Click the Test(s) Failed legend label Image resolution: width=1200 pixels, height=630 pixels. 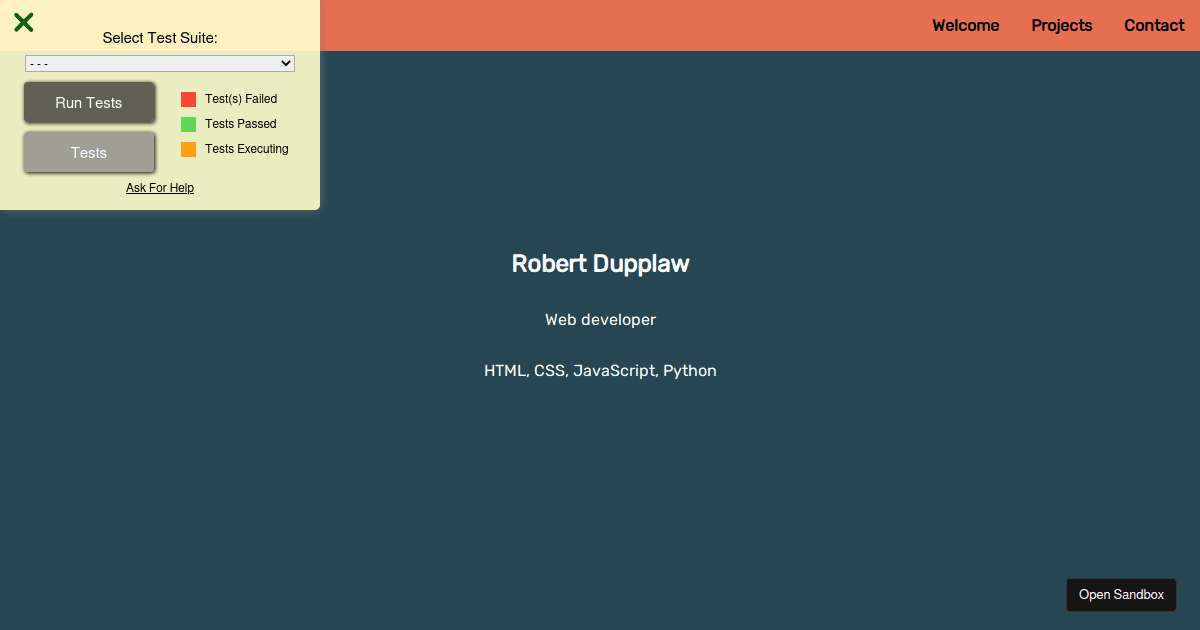(241, 98)
